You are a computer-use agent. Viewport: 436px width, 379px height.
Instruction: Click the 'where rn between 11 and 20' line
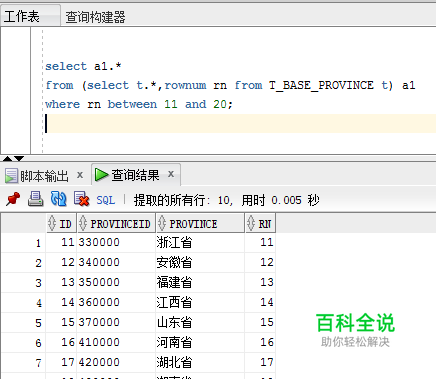tap(139, 104)
